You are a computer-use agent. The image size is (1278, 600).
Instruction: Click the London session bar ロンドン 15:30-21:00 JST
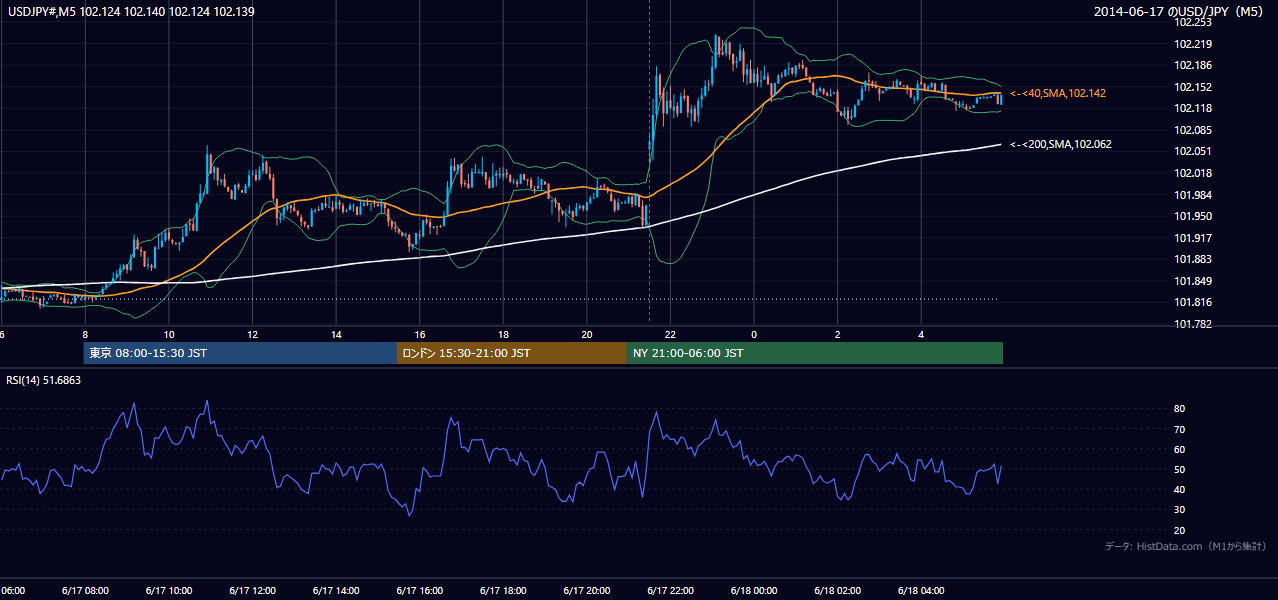click(512, 353)
